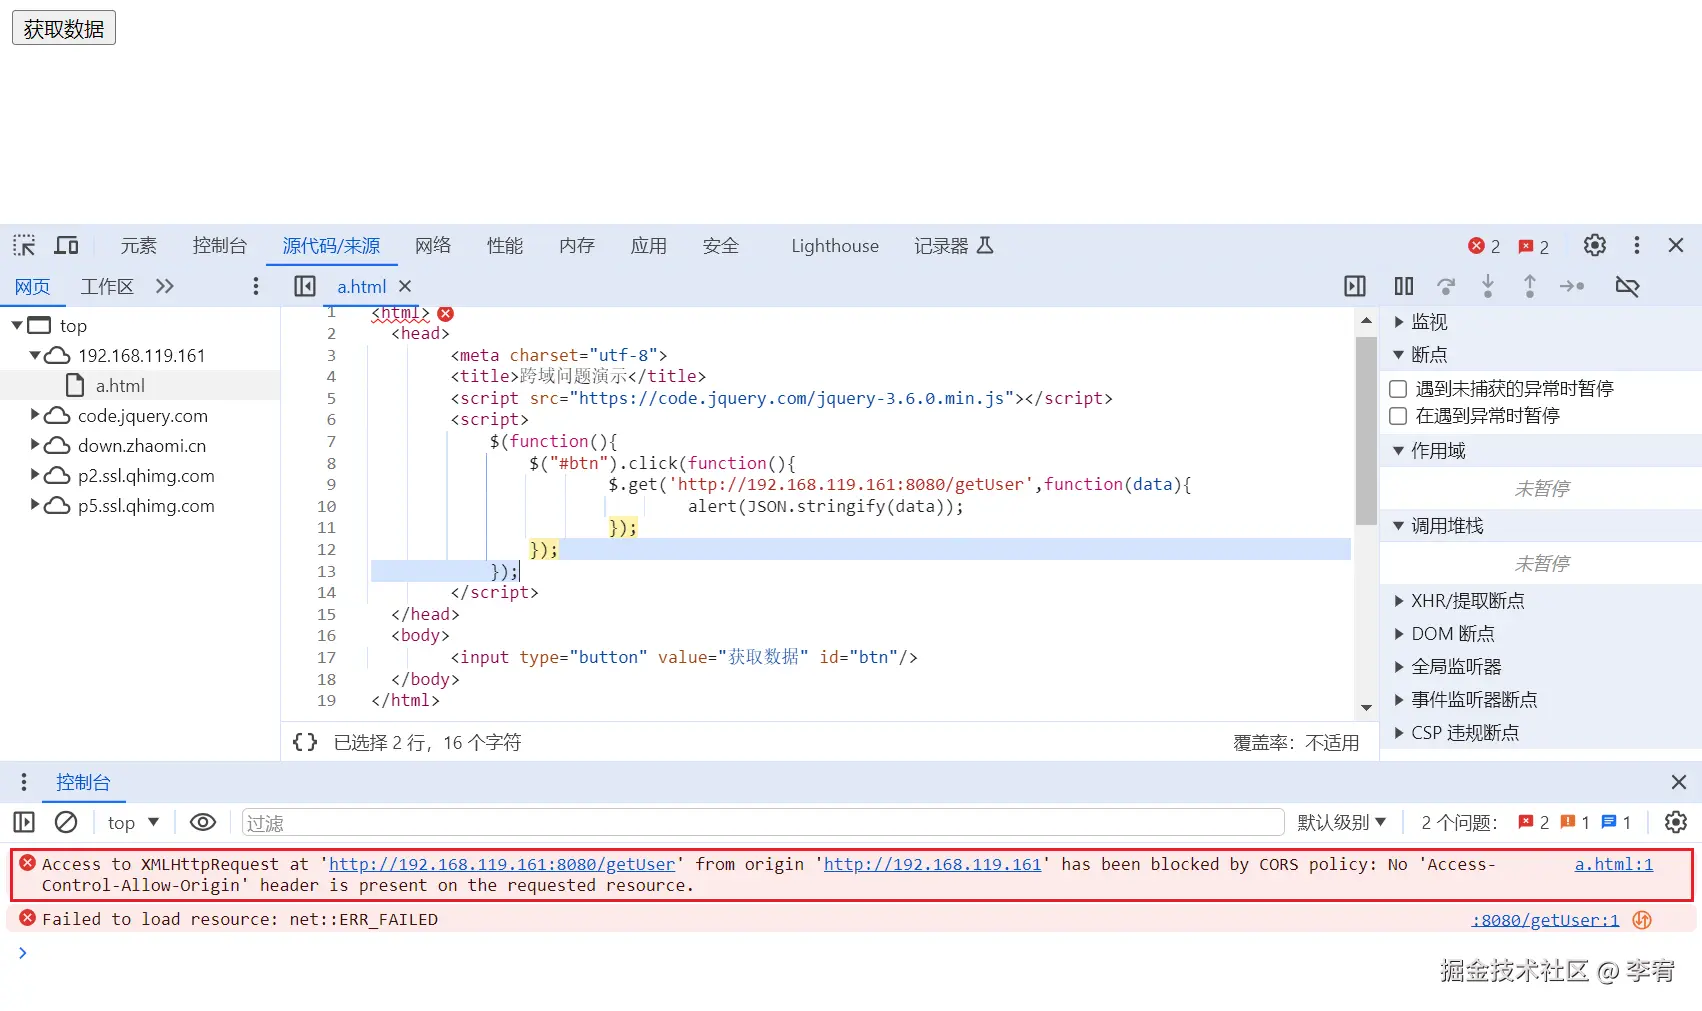Click the Step debugger icon
This screenshot has height=1011, width=1702.
1572,286
